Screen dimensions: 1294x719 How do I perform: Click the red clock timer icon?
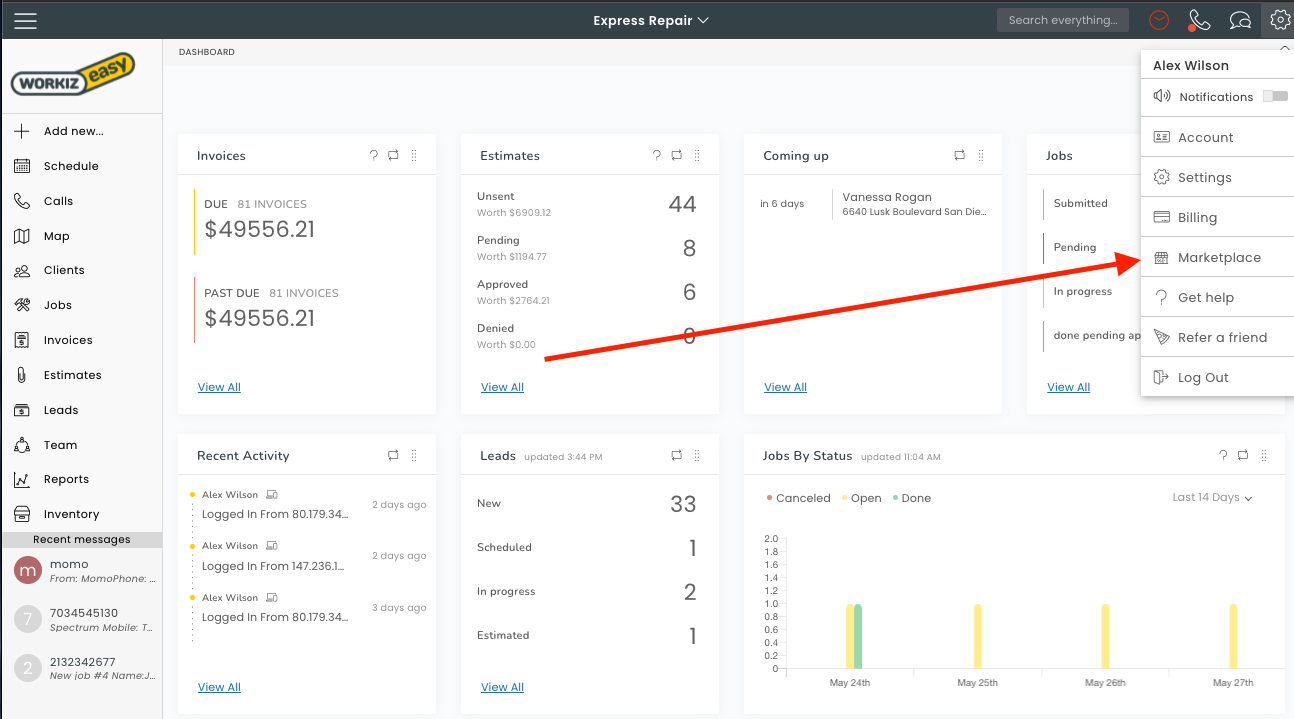pos(1159,20)
